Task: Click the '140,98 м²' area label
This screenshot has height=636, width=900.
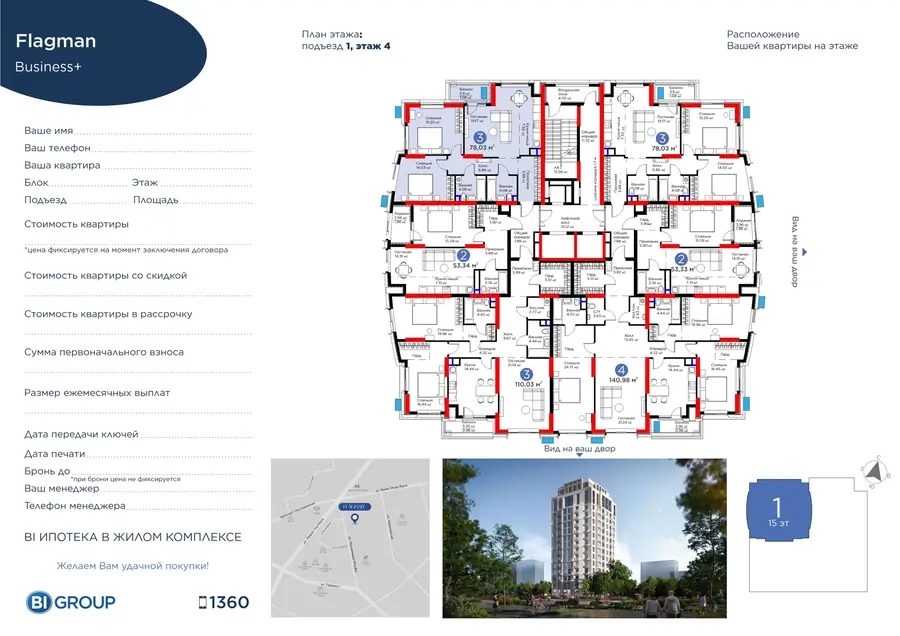Action: click(x=623, y=380)
